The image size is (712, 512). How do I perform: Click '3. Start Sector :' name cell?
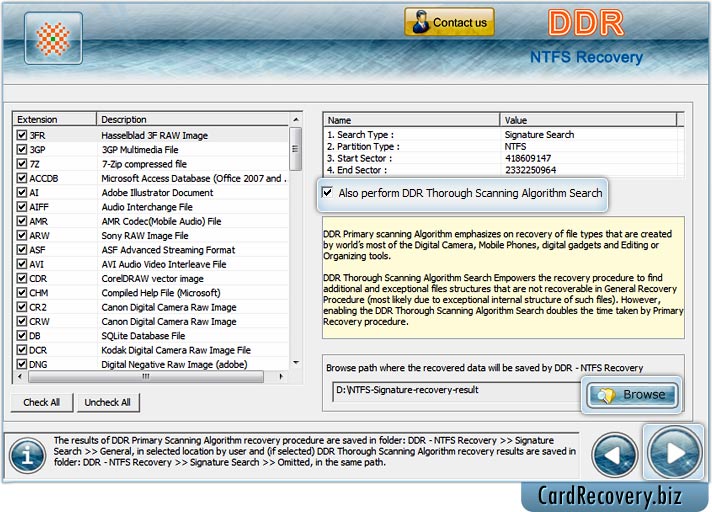[x=359, y=158]
